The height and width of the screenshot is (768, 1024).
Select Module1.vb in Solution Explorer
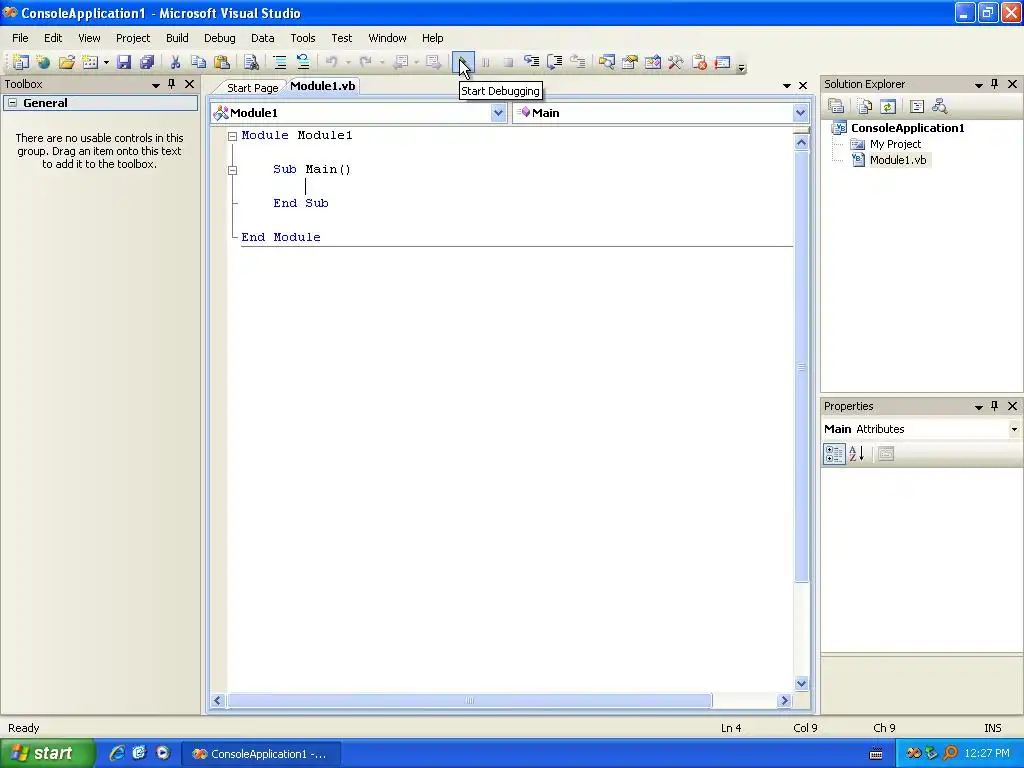pyautogui.click(x=898, y=160)
